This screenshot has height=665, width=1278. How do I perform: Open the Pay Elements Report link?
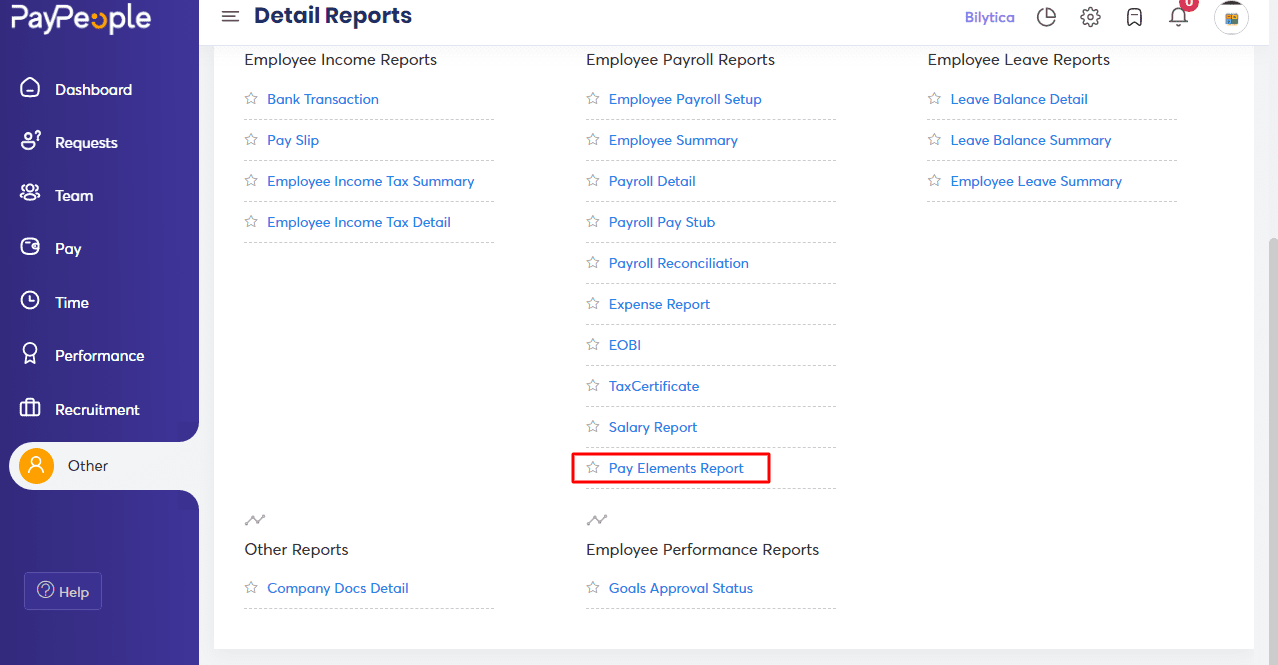pyautogui.click(x=676, y=467)
